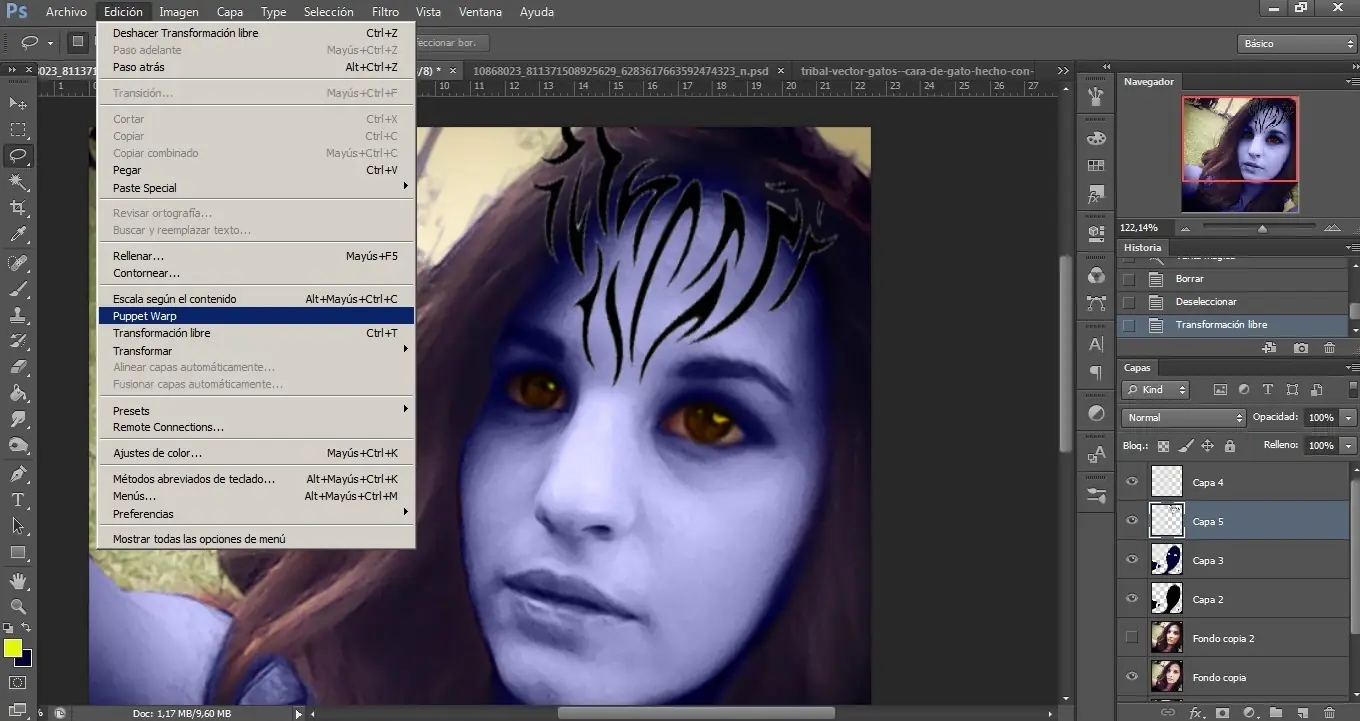
Task: Select the Eraser tool
Action: [x=18, y=367]
